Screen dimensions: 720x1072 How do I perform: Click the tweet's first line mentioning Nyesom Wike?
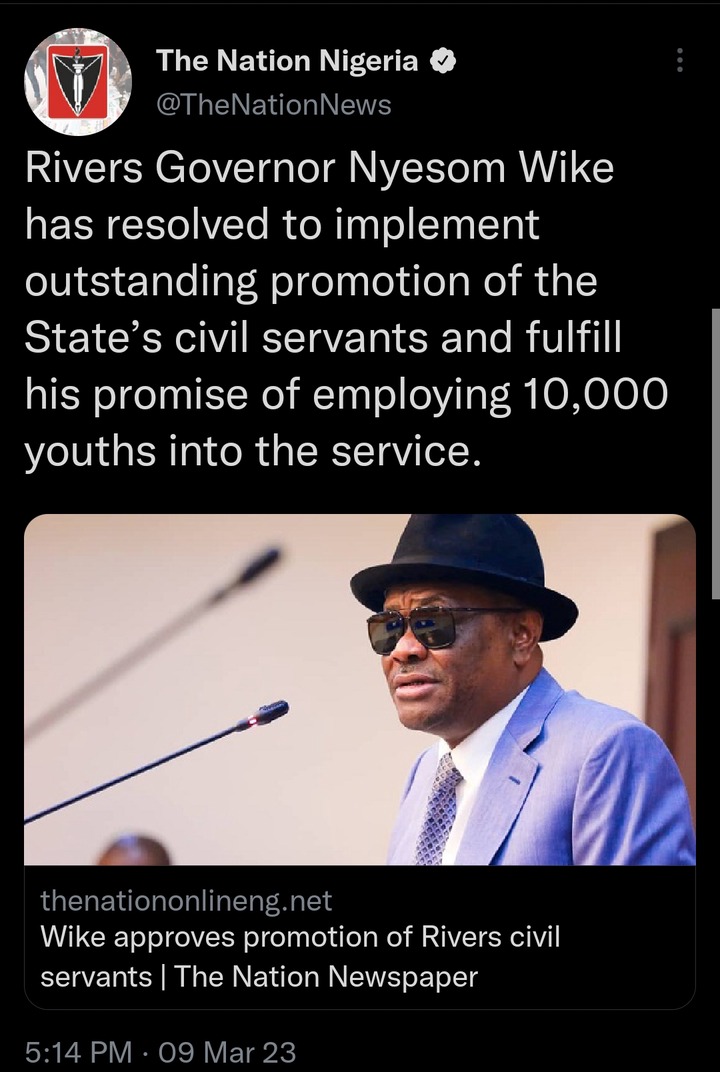coord(319,170)
